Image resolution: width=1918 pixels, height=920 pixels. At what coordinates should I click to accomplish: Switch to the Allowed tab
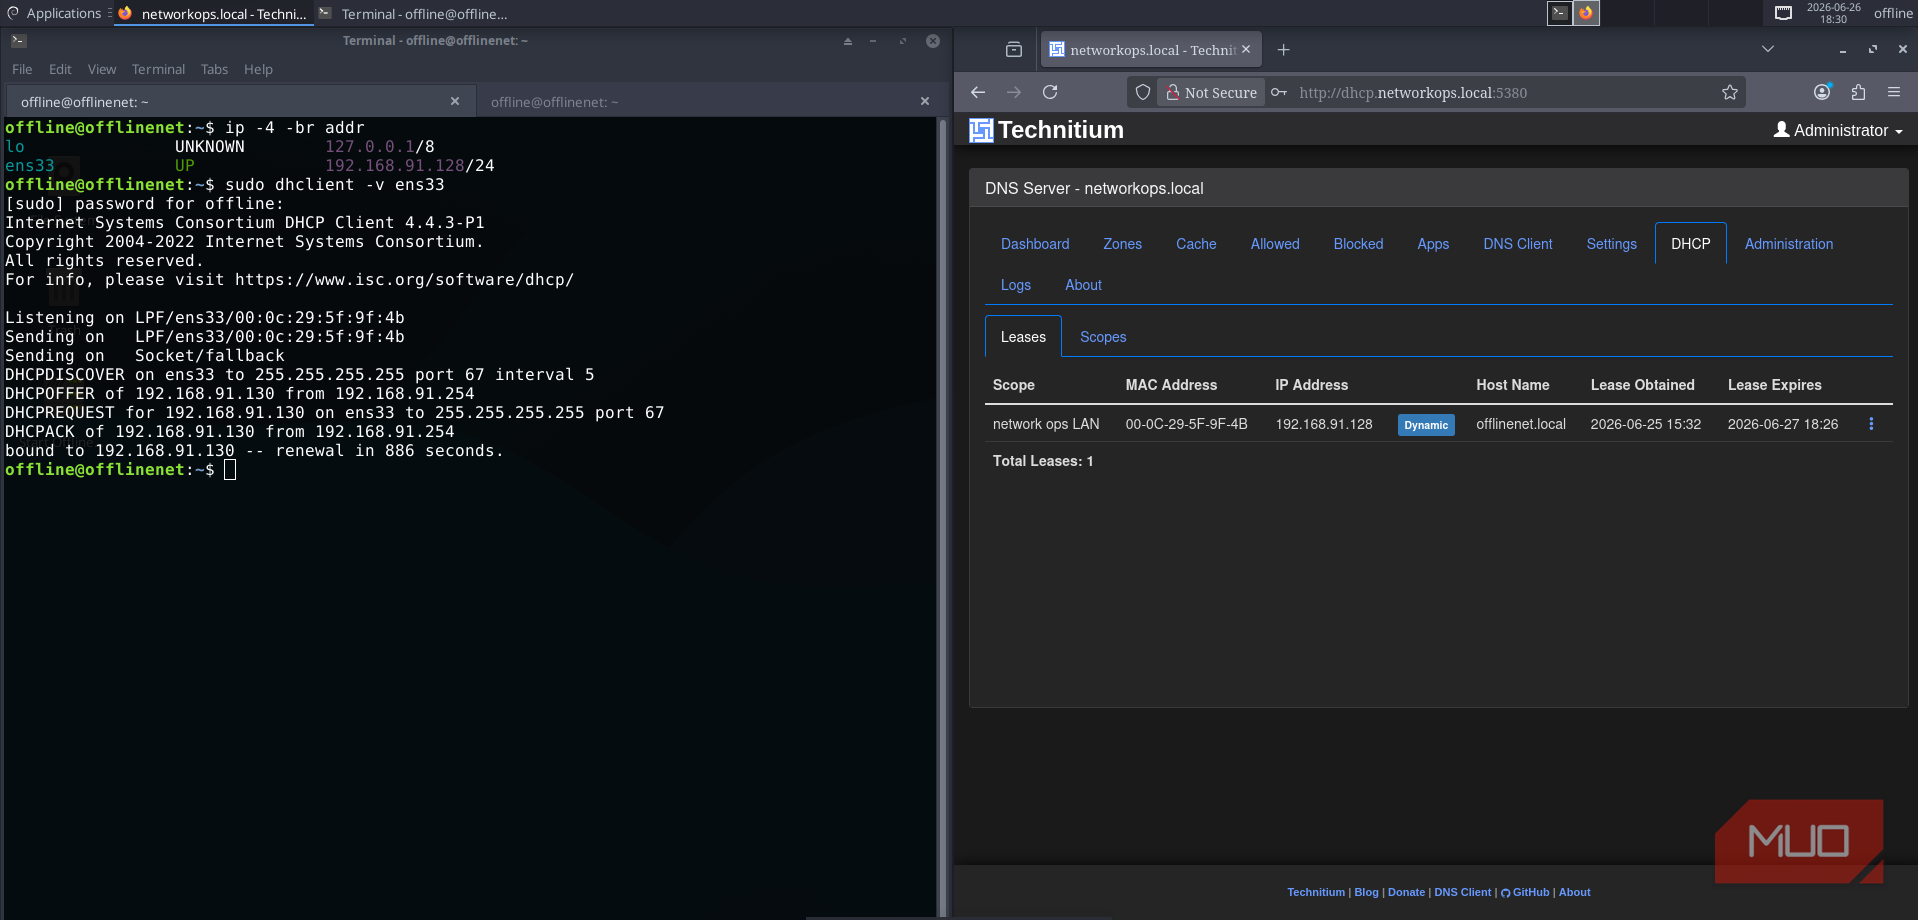click(x=1275, y=244)
